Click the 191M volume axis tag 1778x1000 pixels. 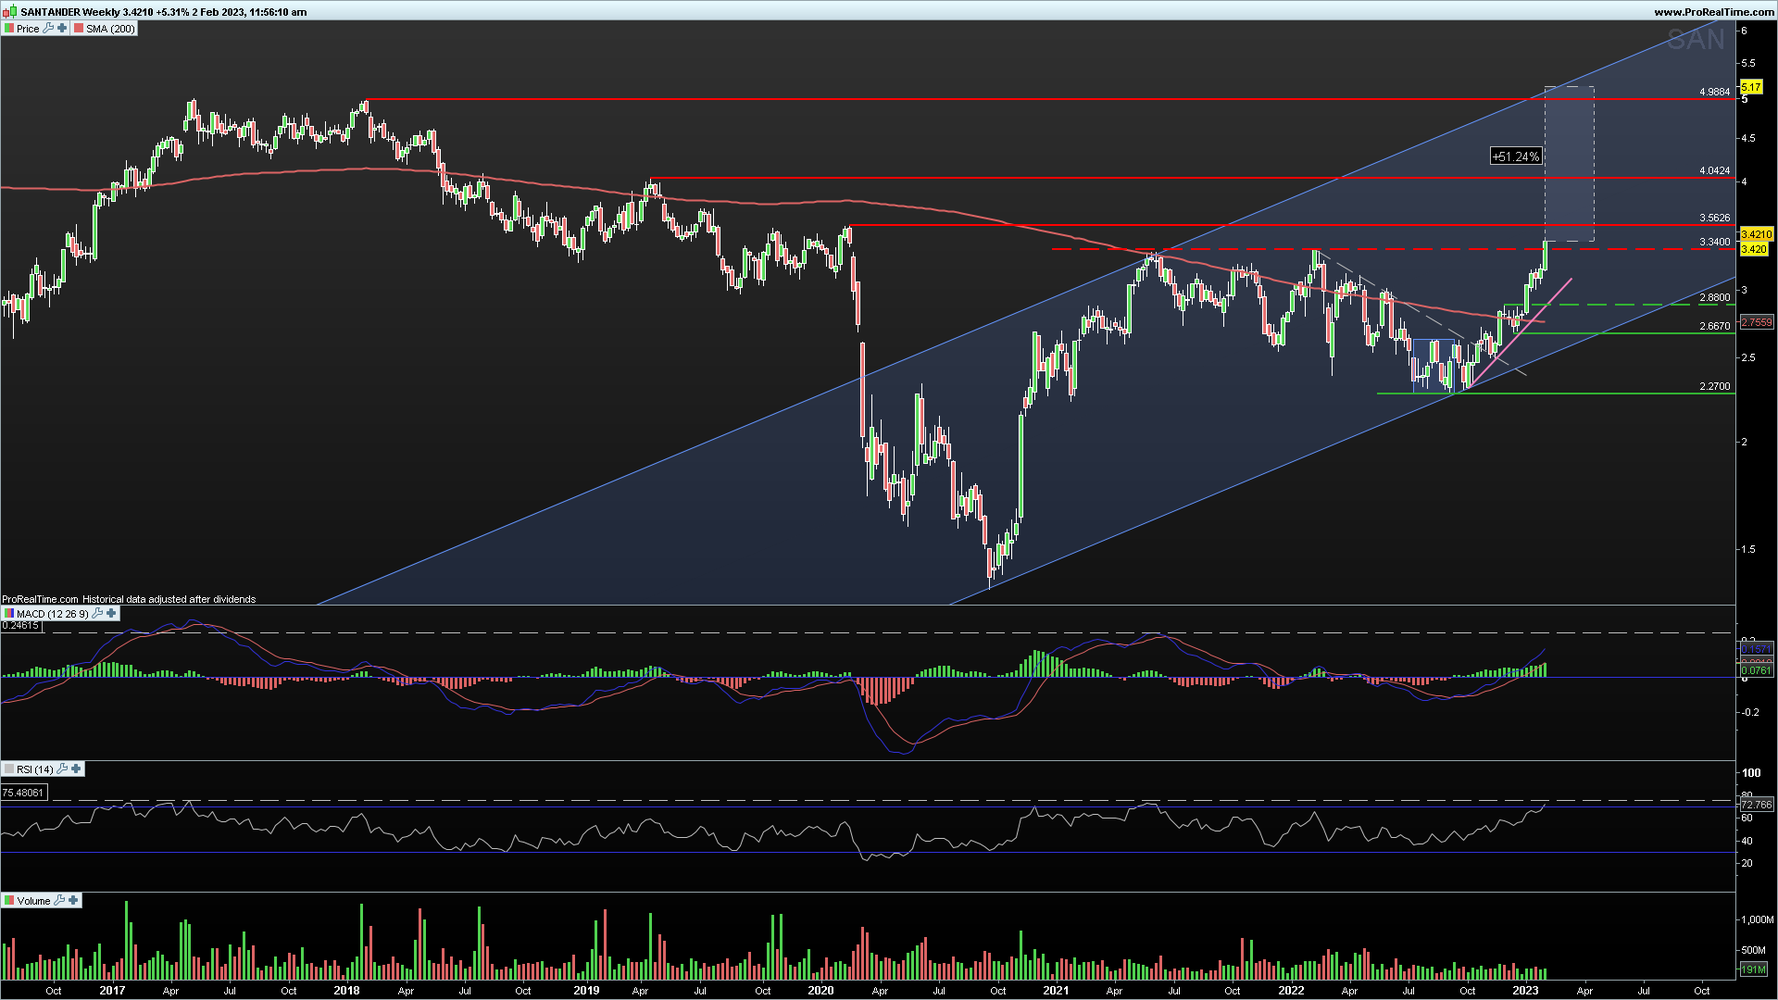pos(1753,970)
